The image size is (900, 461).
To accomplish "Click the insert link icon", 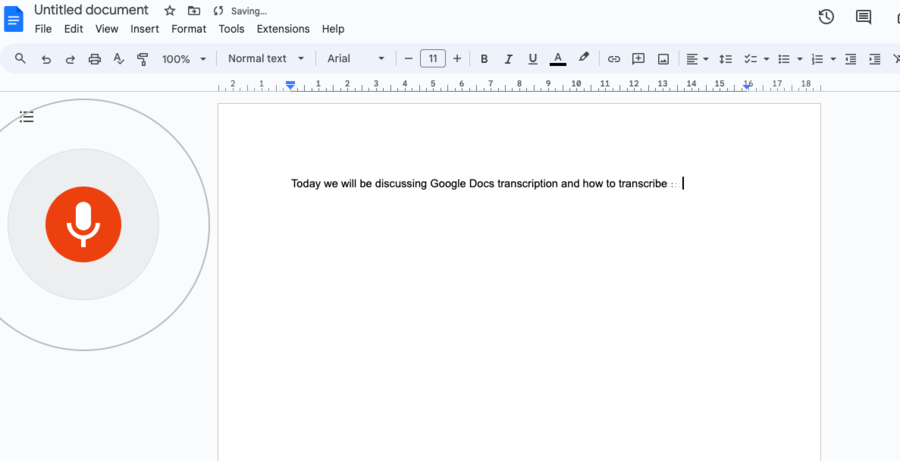I will click(614, 59).
